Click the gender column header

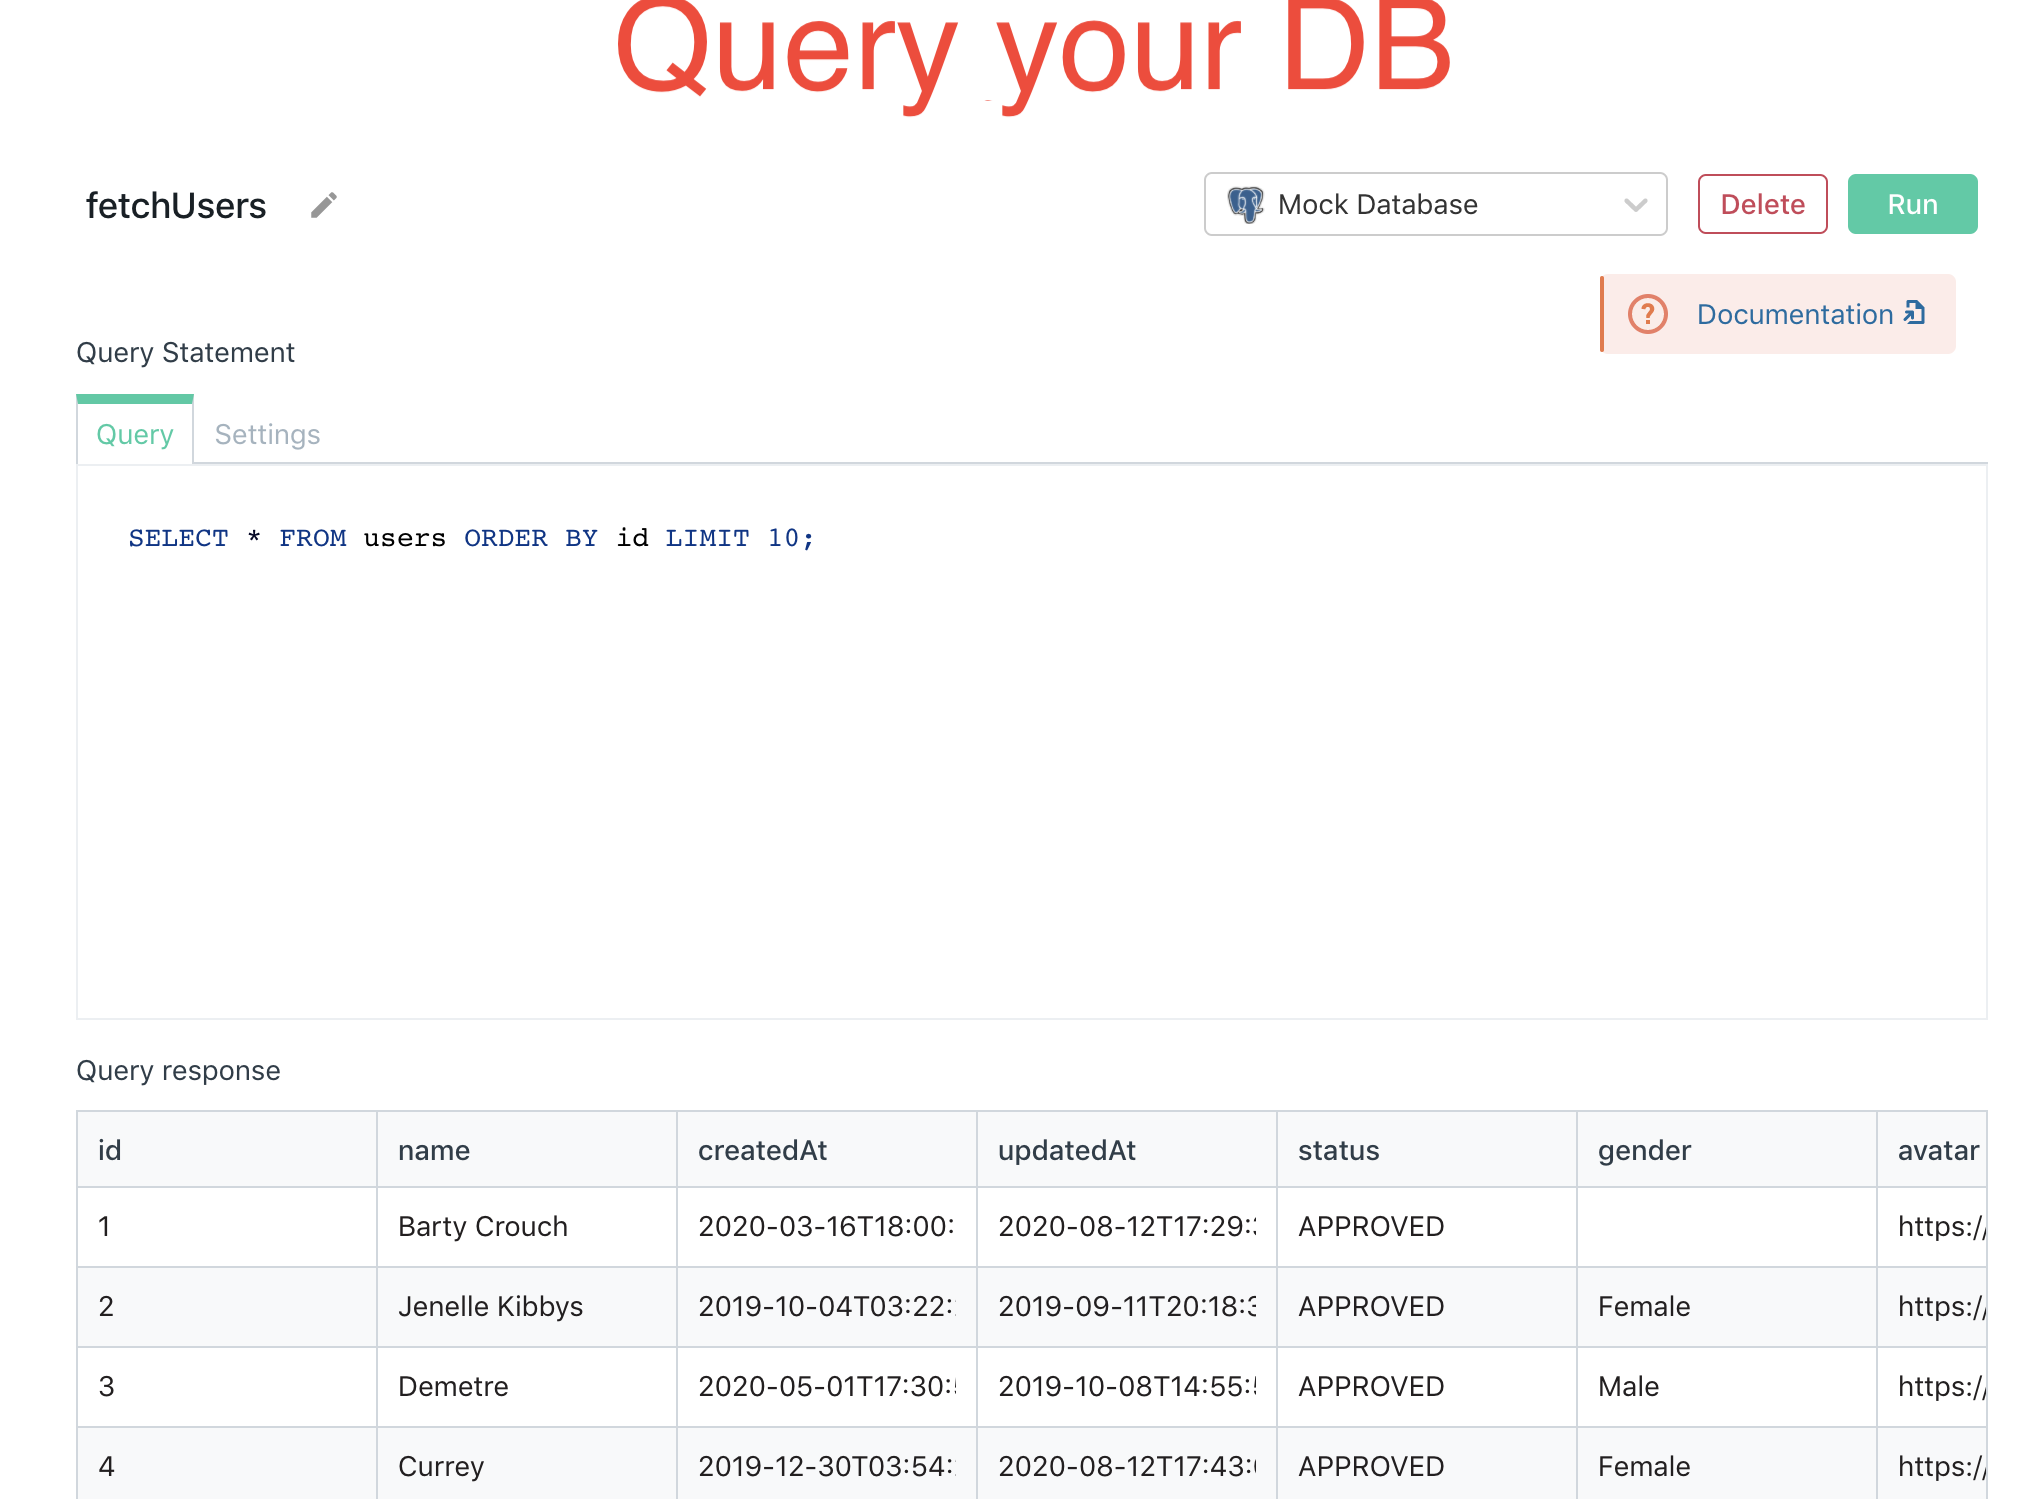(1644, 1150)
